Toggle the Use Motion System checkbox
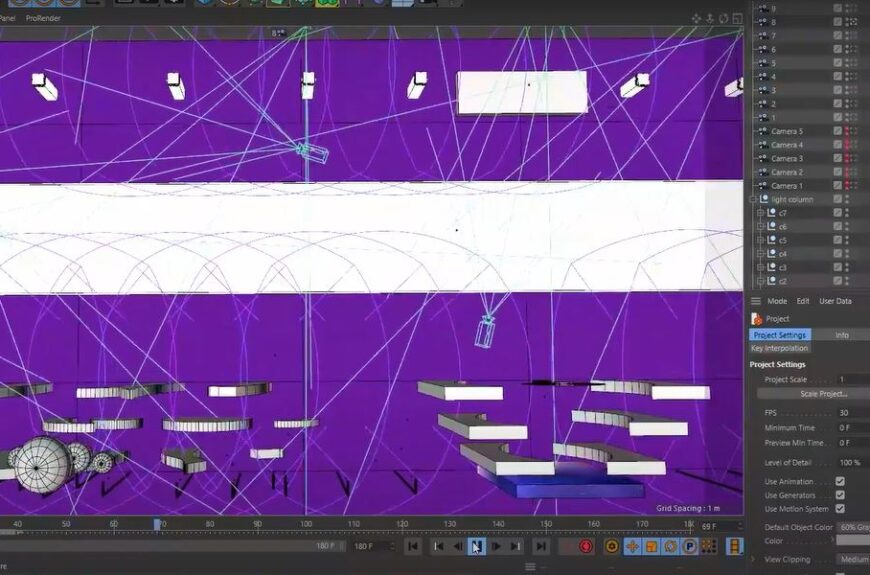 coord(840,509)
